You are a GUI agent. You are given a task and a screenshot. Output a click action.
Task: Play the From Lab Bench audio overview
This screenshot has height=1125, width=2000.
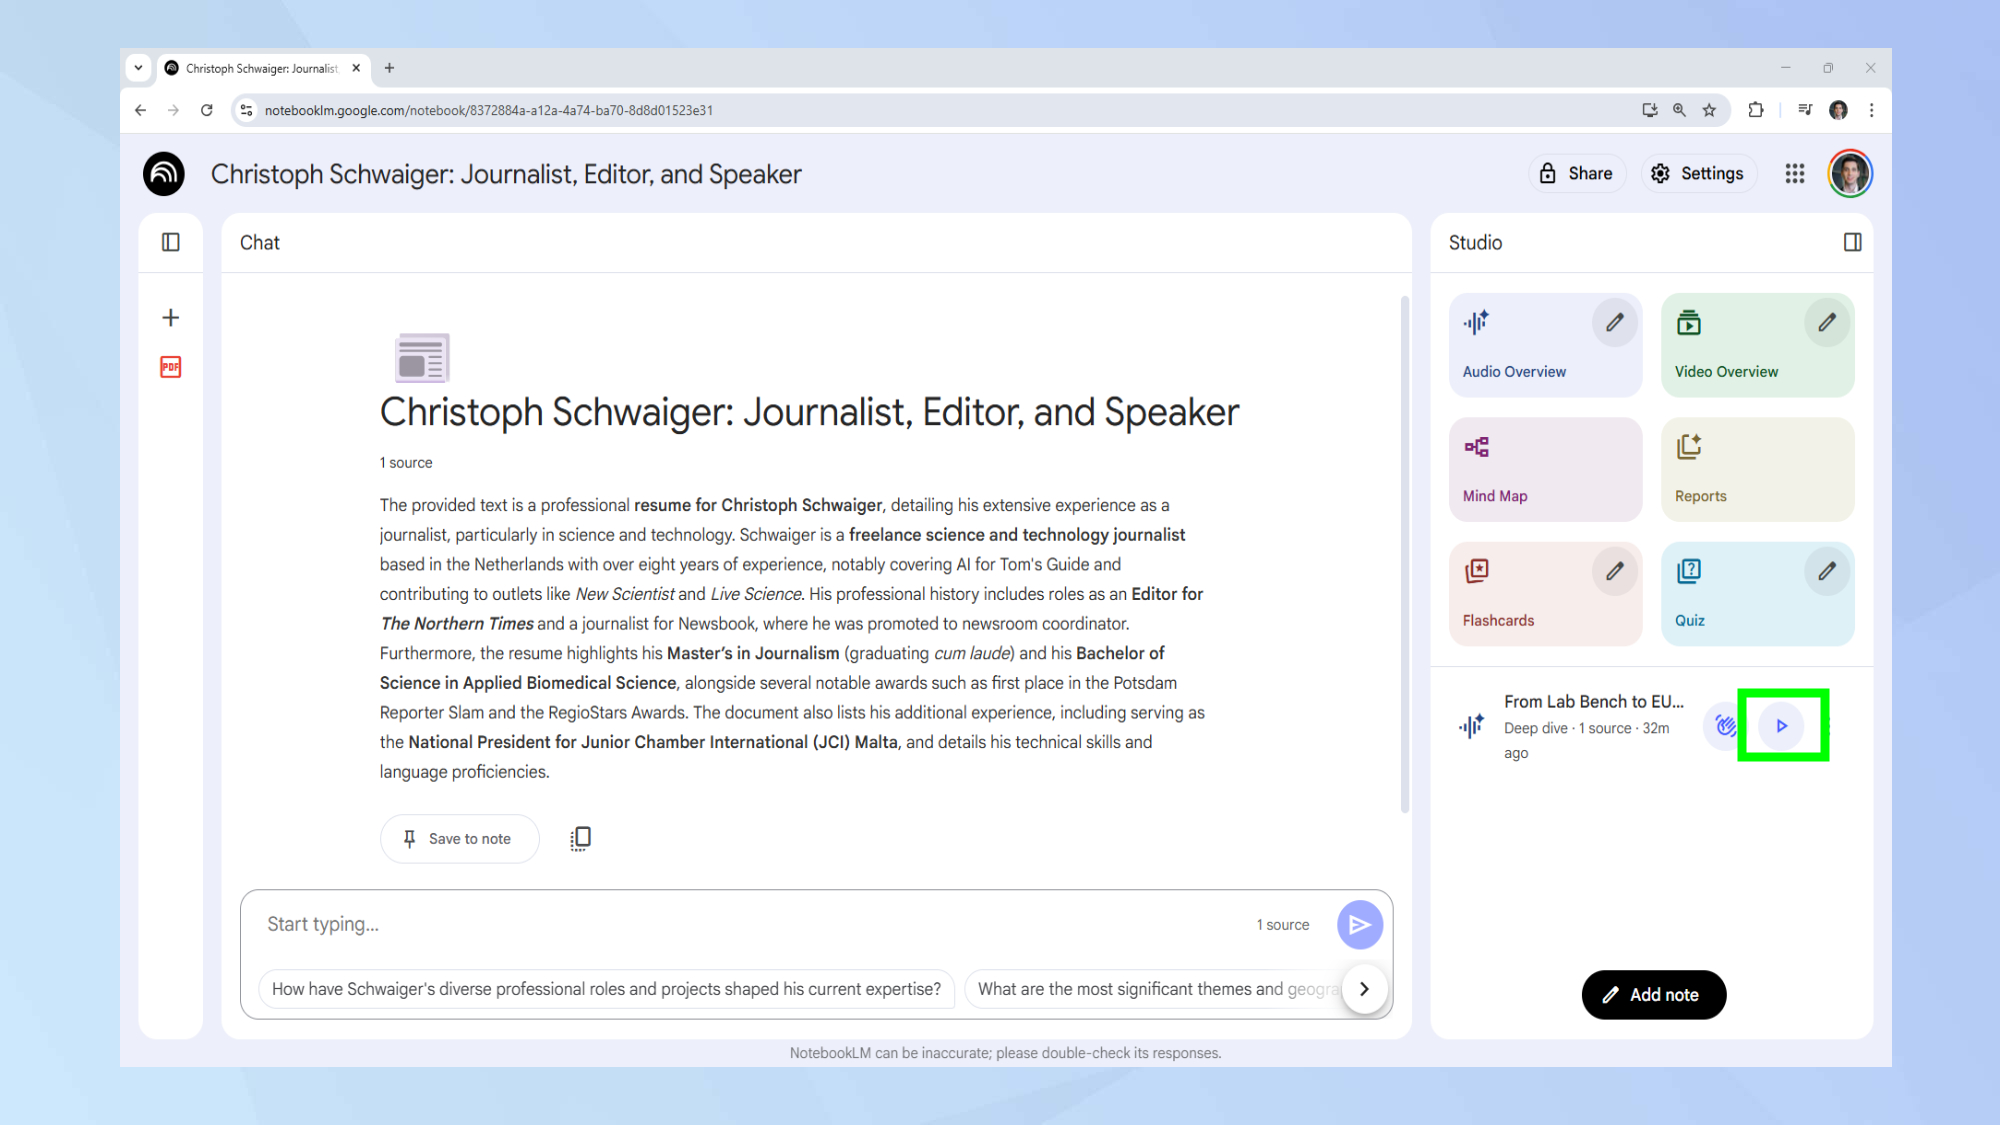click(1781, 726)
